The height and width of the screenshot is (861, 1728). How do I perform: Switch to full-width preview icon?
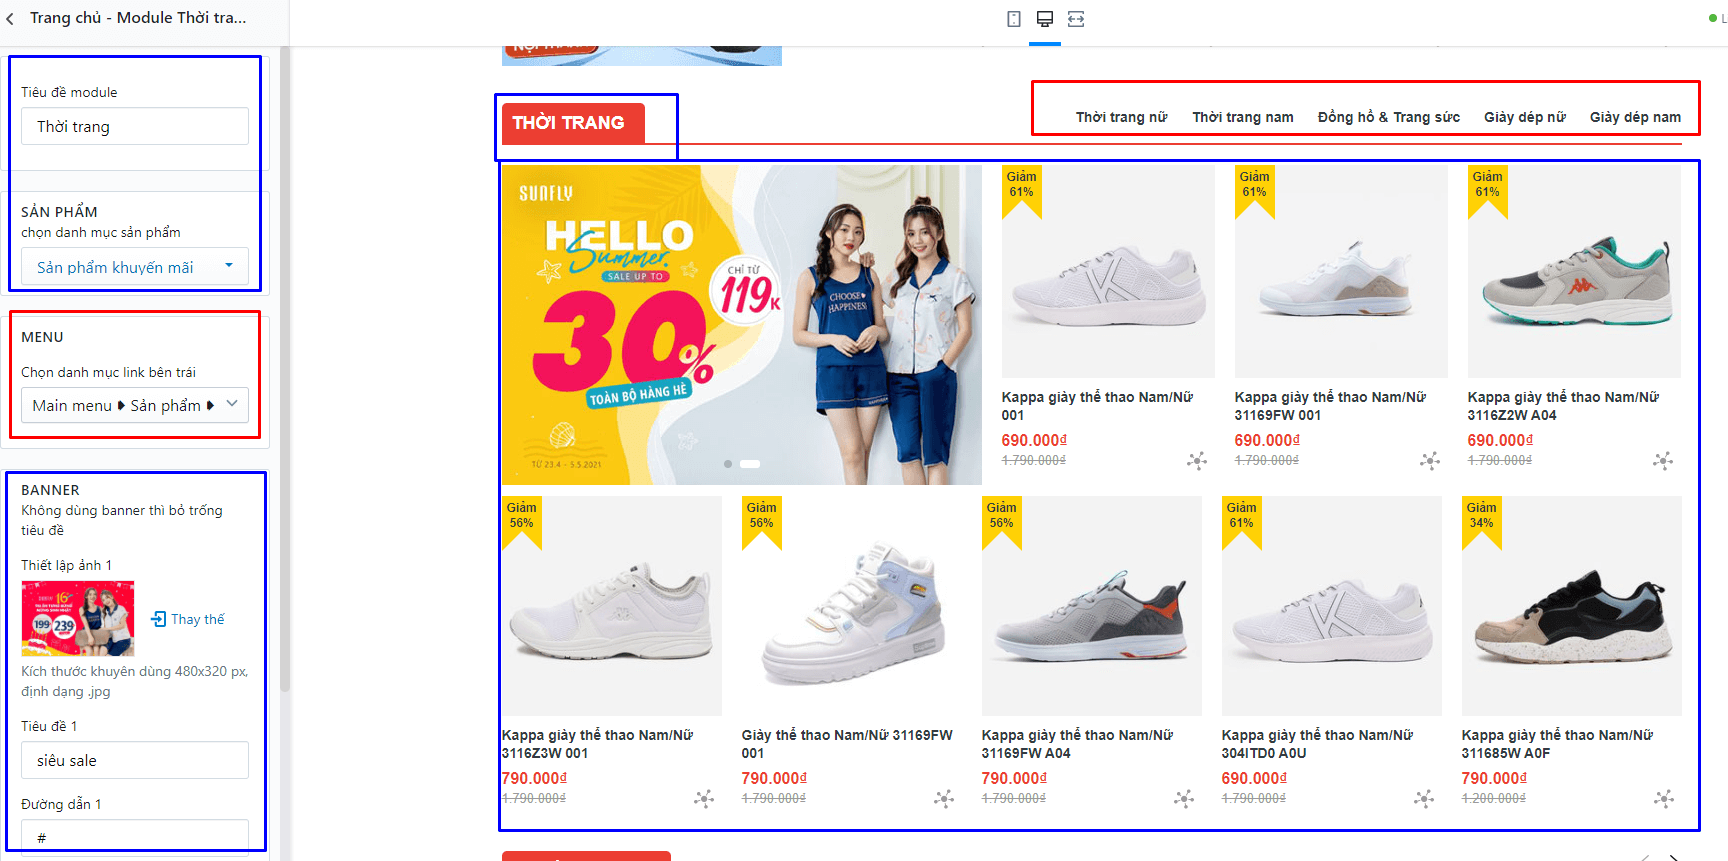[x=1076, y=19]
